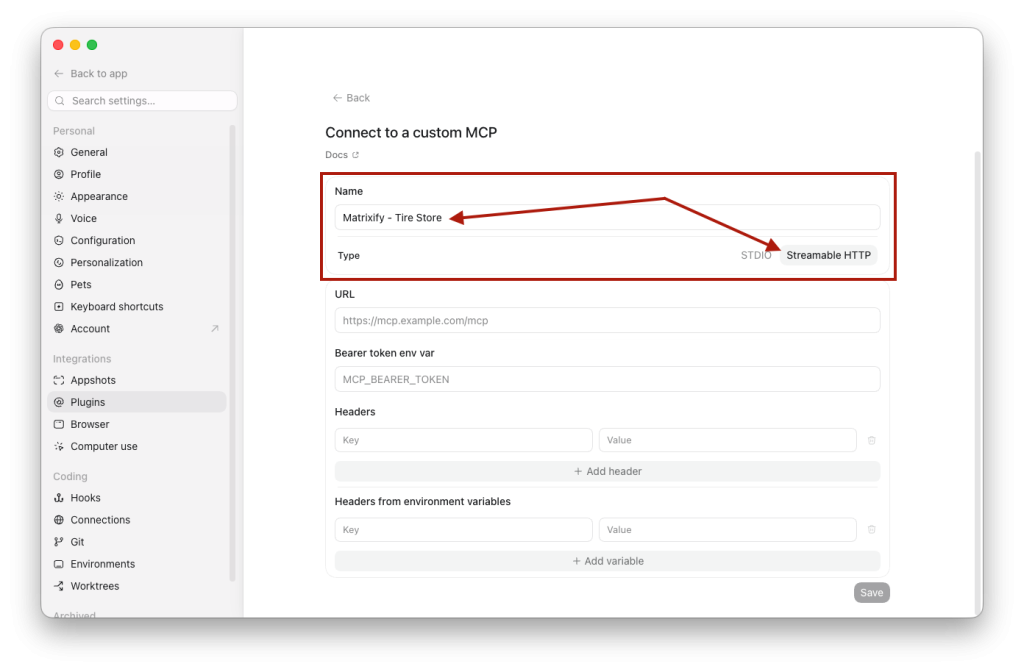Open Worktrees settings
The height and width of the screenshot is (672, 1024).
click(137, 586)
